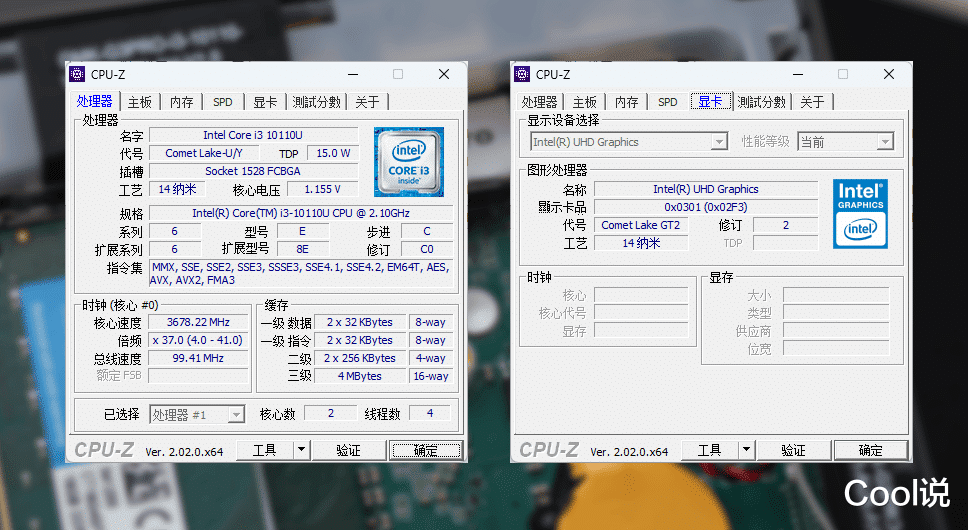968x530 pixels.
Task: Click 验证 button in left window
Action: click(349, 450)
